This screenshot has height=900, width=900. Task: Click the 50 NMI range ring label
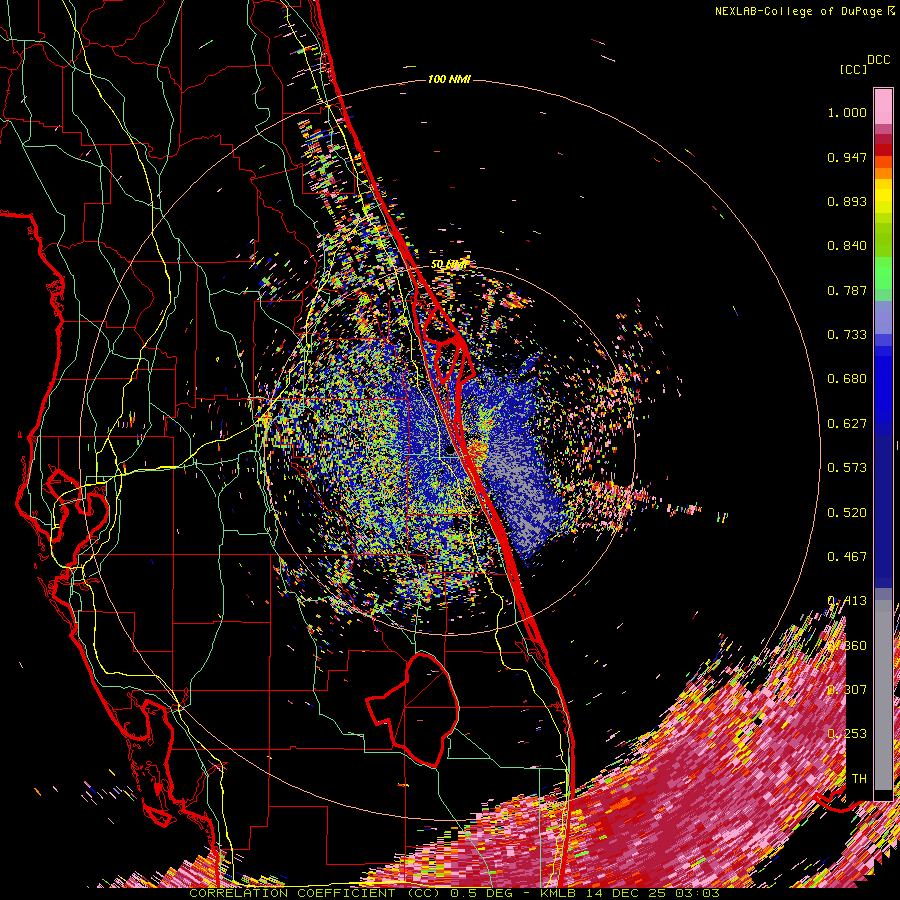(x=449, y=264)
